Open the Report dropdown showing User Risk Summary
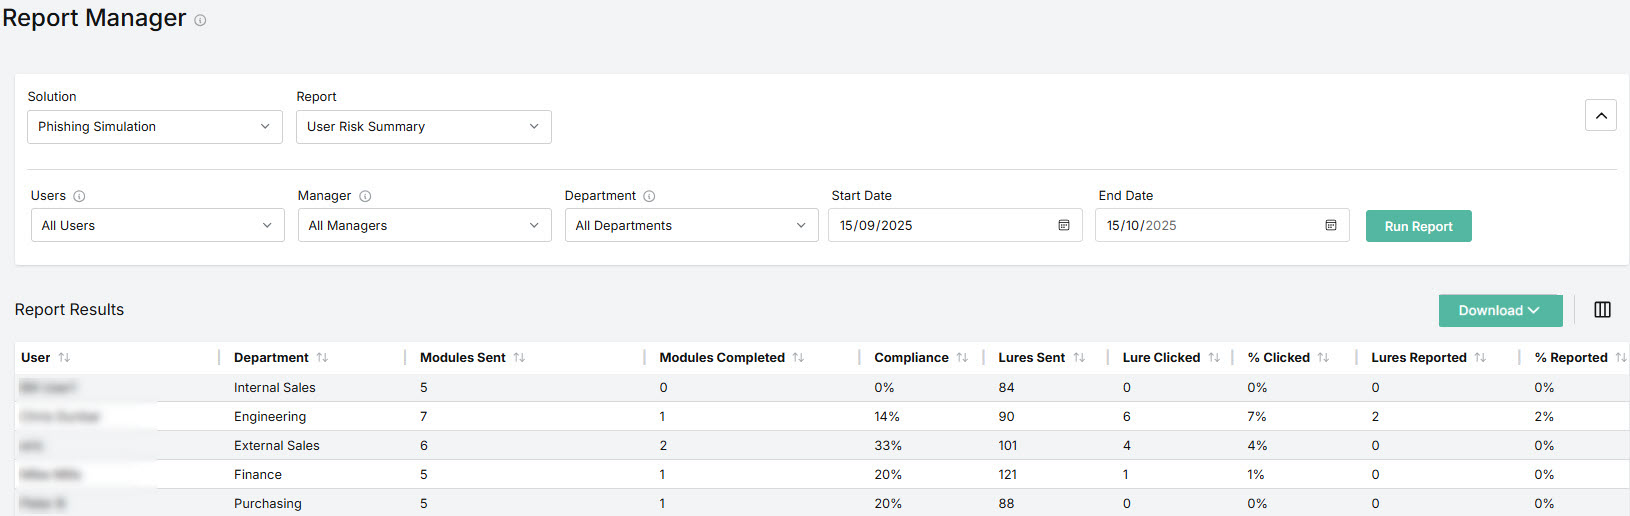Image resolution: width=1630 pixels, height=516 pixels. pos(424,127)
